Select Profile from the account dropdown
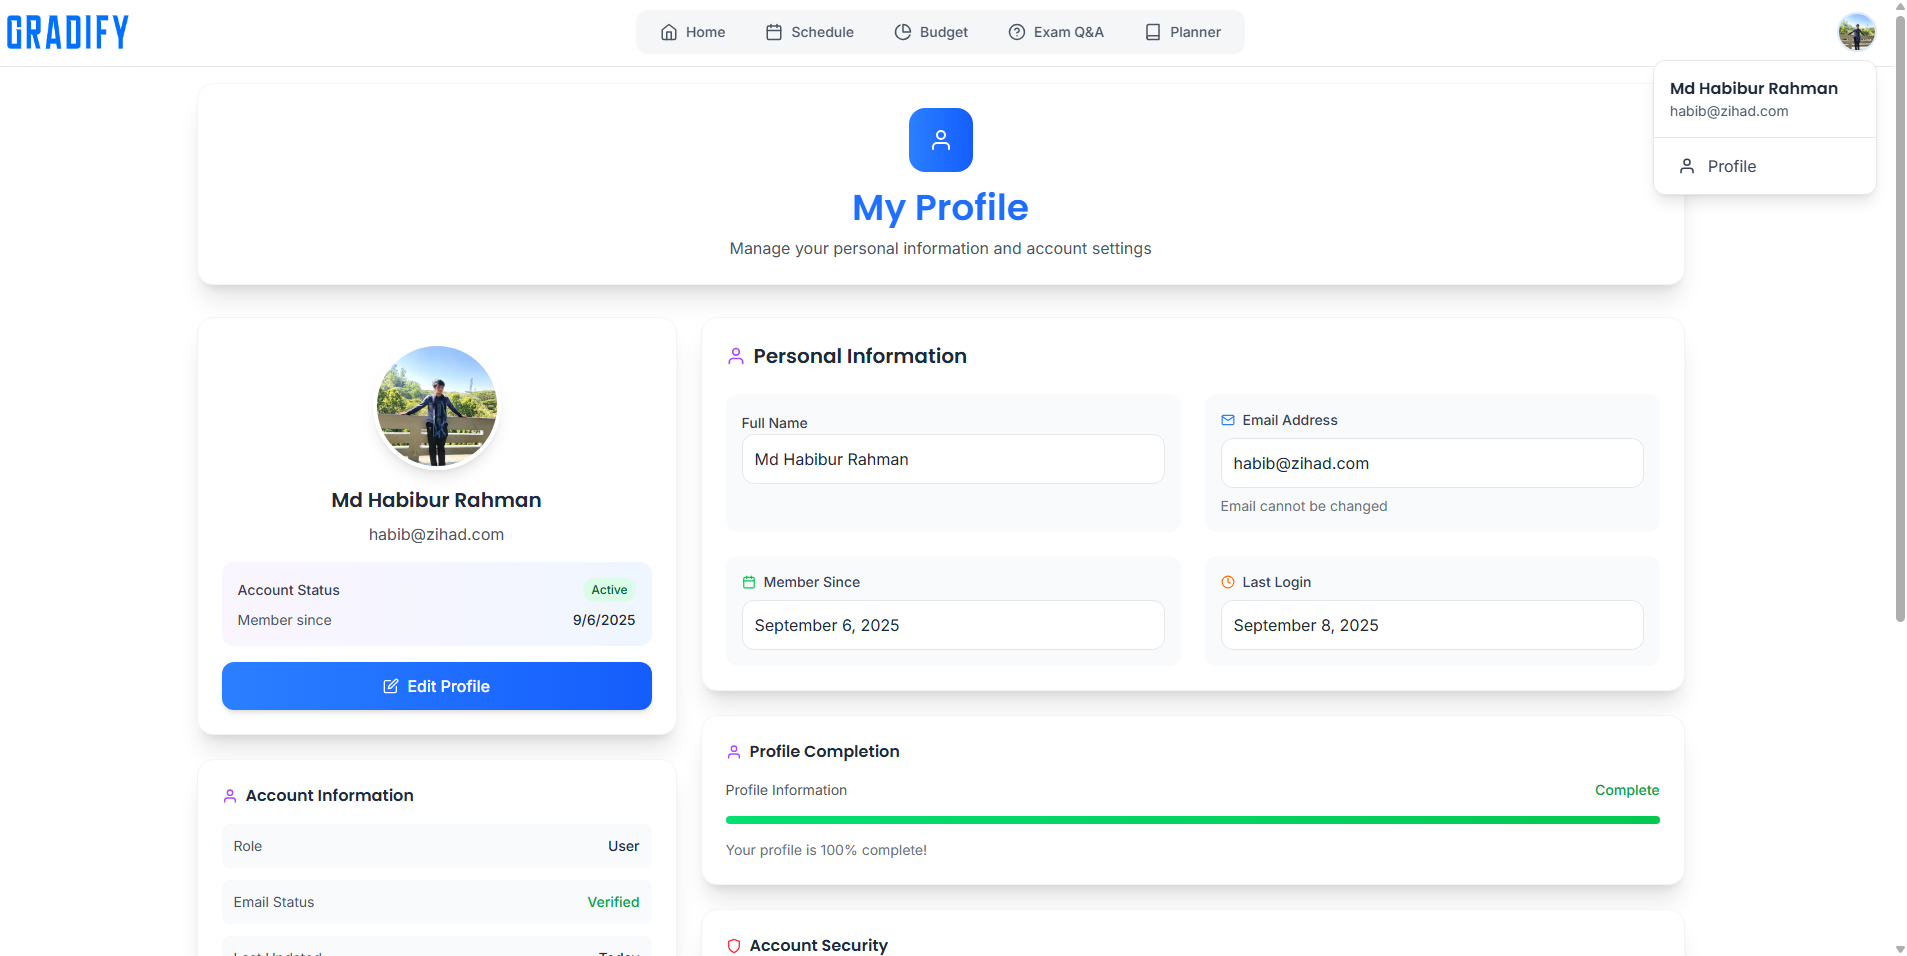1907x956 pixels. pos(1731,166)
